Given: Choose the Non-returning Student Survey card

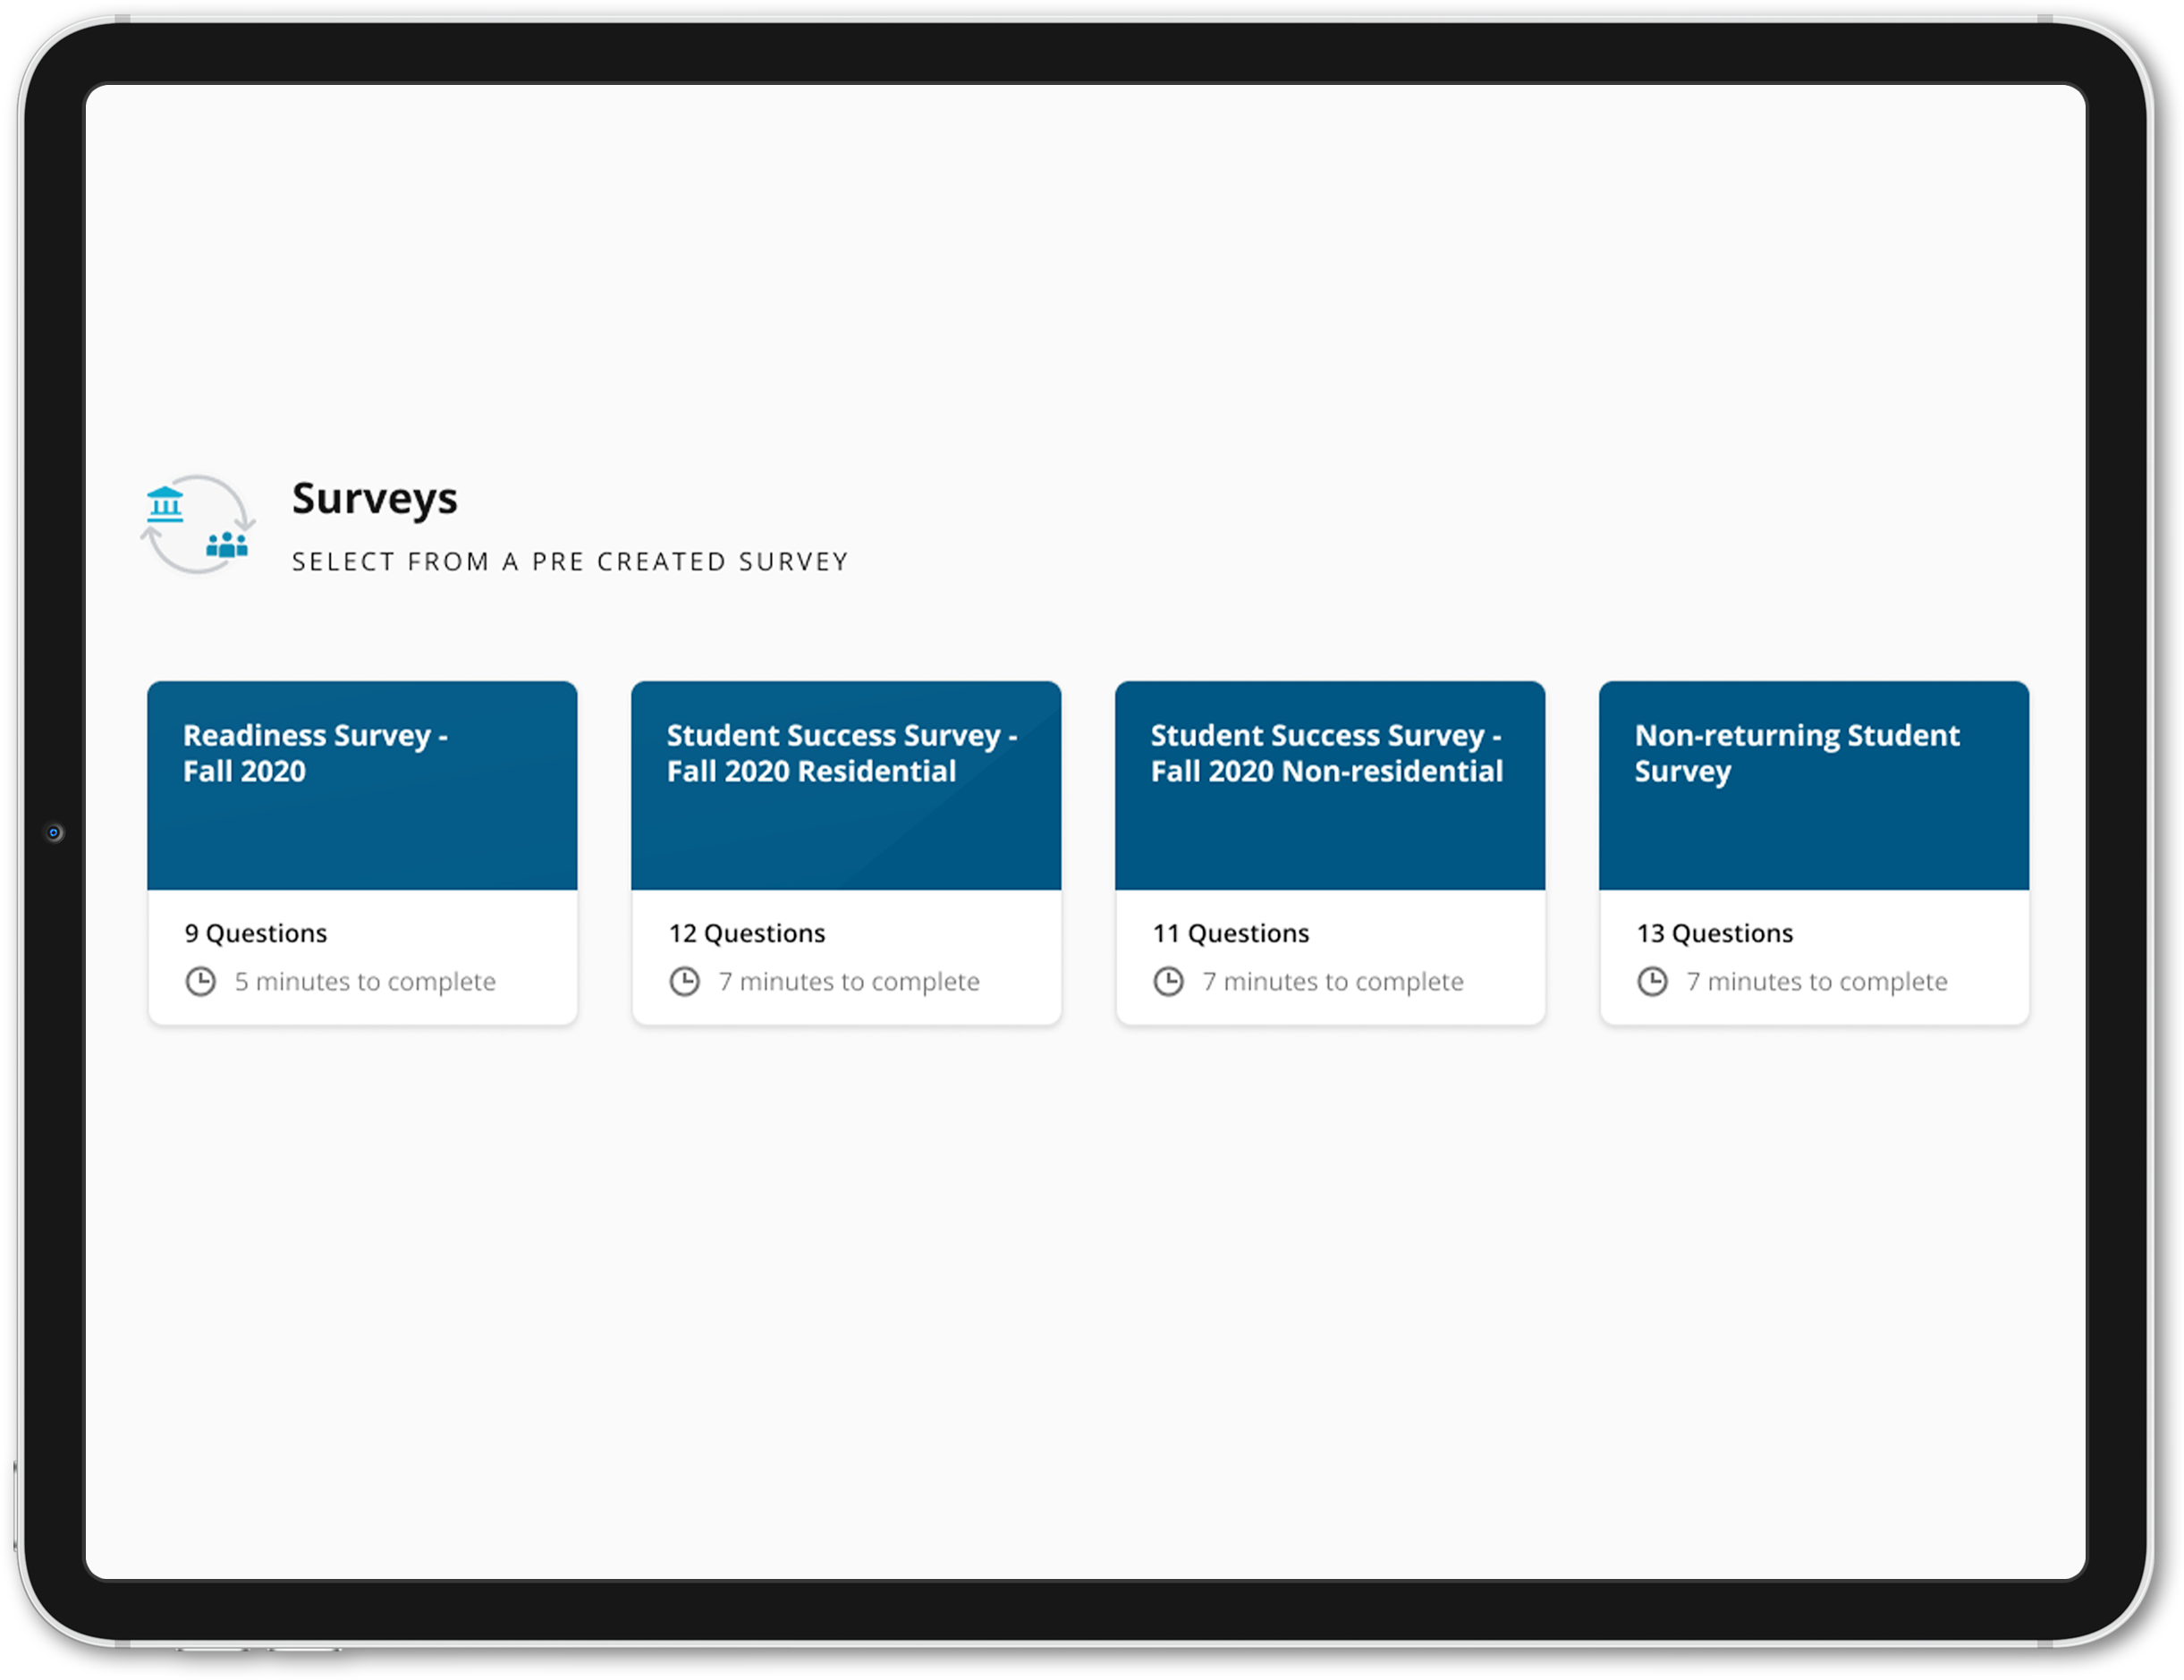Looking at the screenshot, I should pos(1814,853).
